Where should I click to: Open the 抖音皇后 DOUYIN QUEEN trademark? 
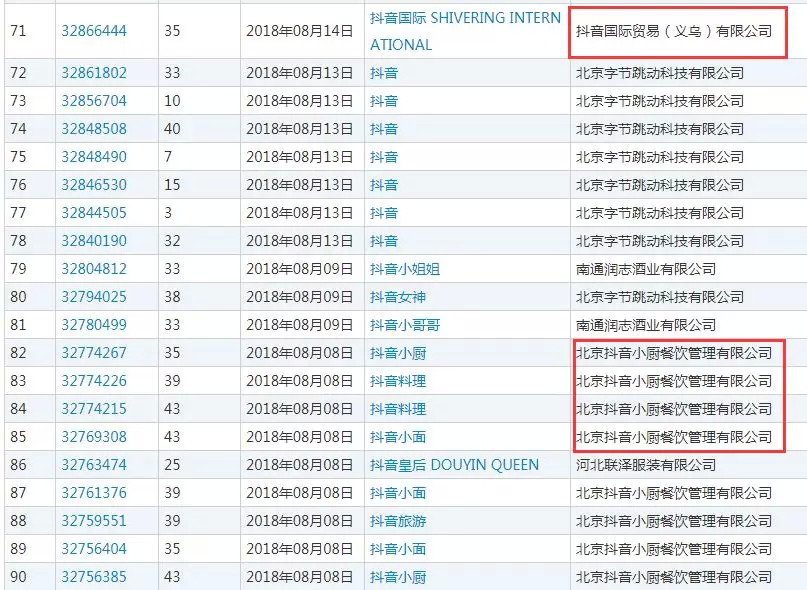pyautogui.click(x=454, y=465)
